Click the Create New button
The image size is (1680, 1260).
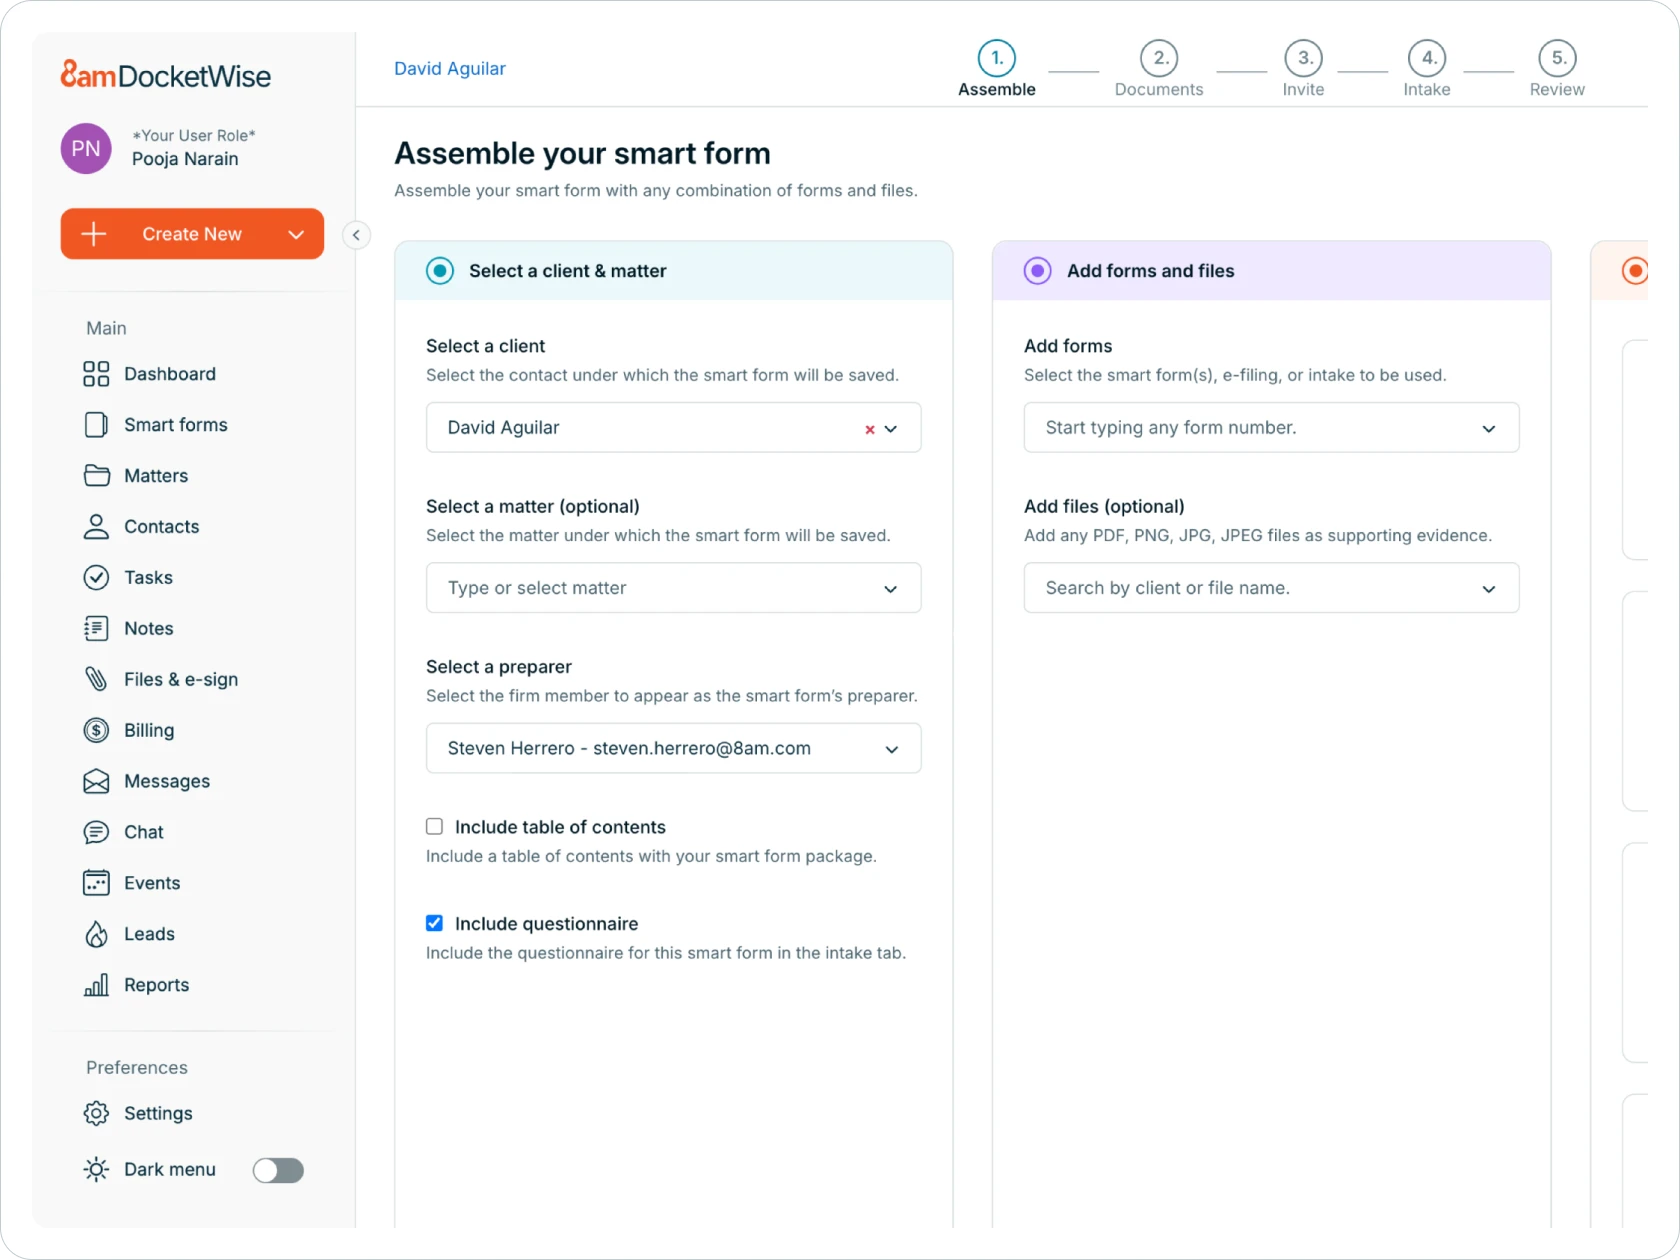pyautogui.click(x=192, y=234)
